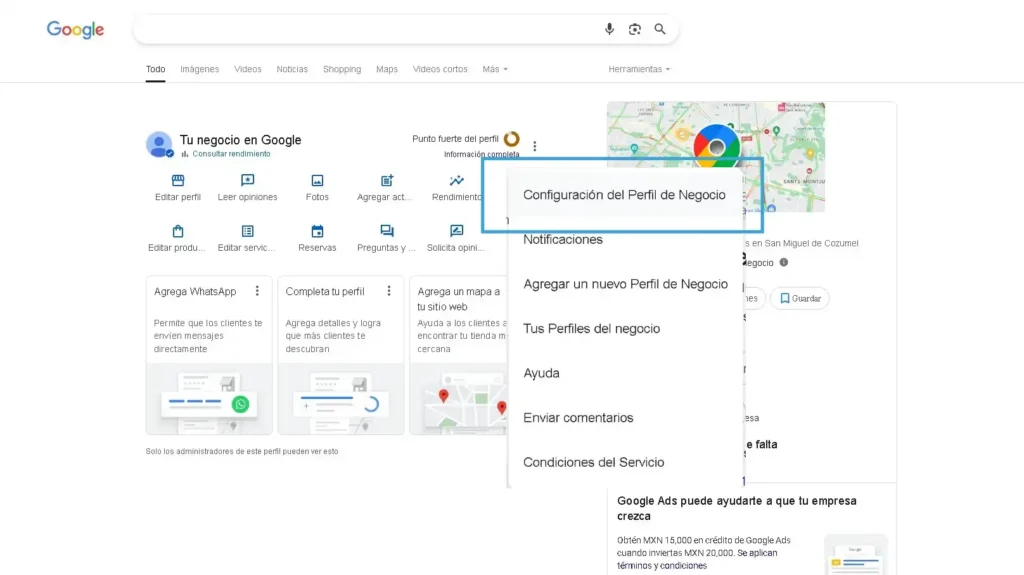The width and height of the screenshot is (1024, 575).
Task: Switch to the Shopping tab
Action: [x=342, y=69]
